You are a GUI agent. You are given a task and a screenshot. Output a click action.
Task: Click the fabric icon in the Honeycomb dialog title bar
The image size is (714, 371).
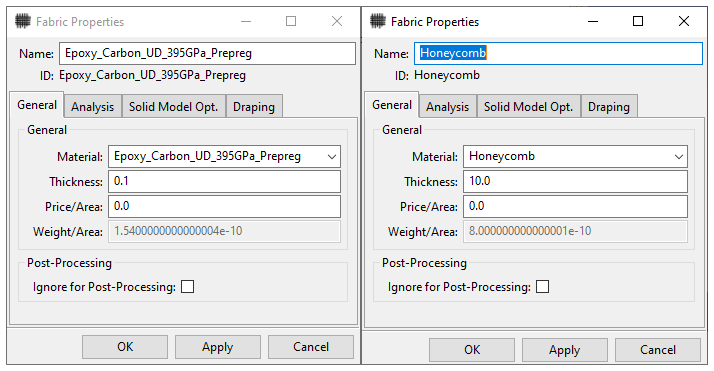click(x=377, y=21)
